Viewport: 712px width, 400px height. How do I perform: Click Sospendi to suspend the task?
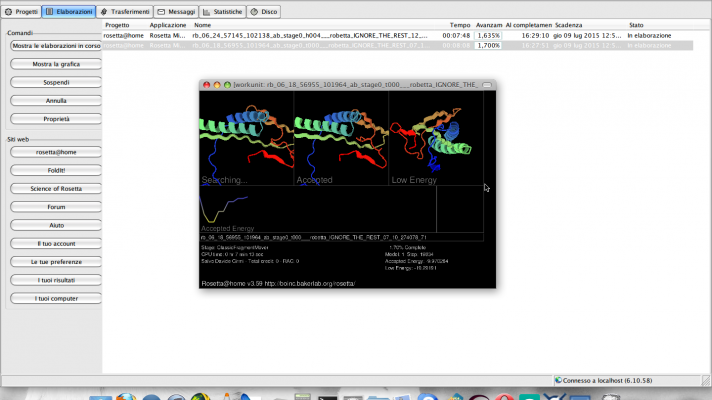[56, 82]
